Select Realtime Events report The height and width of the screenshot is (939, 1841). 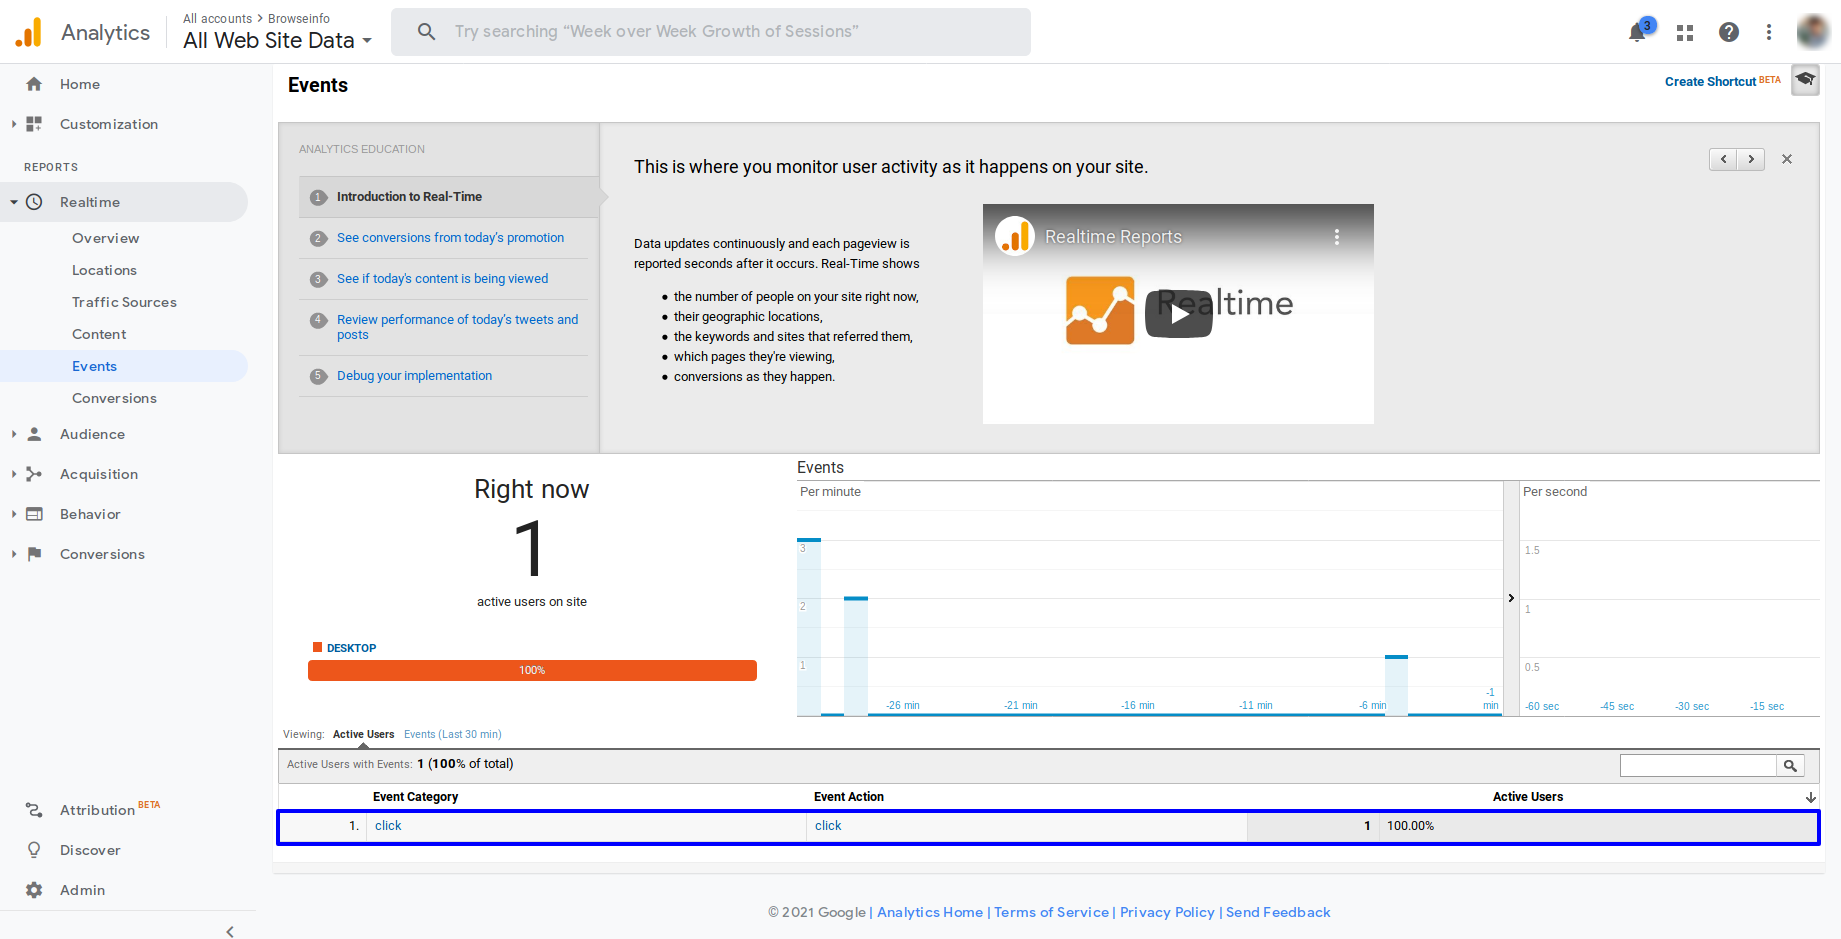pyautogui.click(x=94, y=366)
